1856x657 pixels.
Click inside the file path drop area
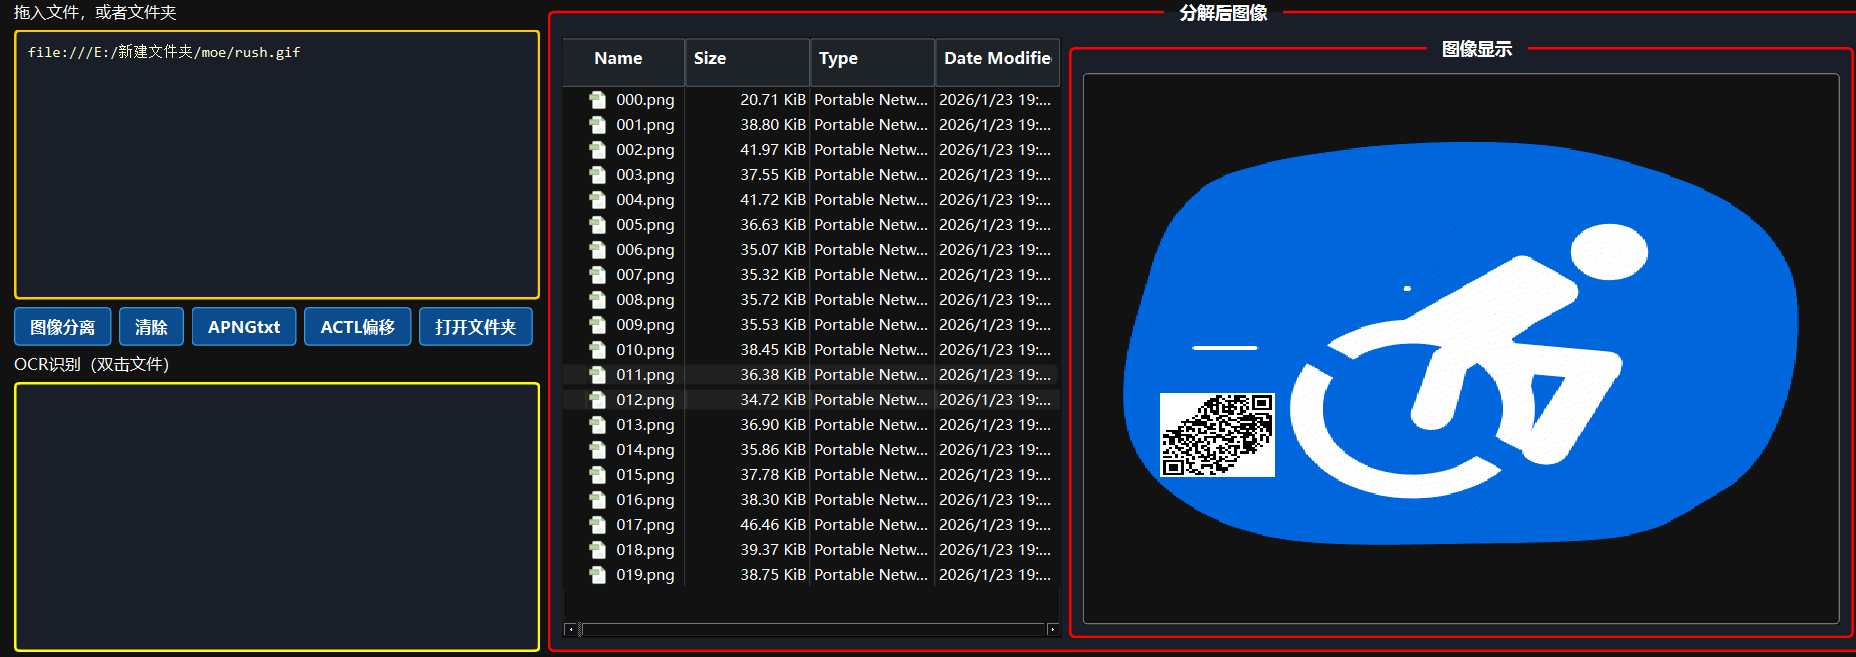tap(277, 165)
